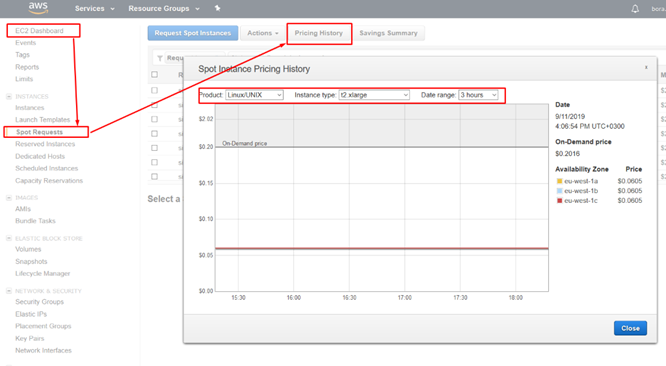Open the Product Linux/UNIX dropdown
This screenshot has width=666, height=366.
[254, 95]
